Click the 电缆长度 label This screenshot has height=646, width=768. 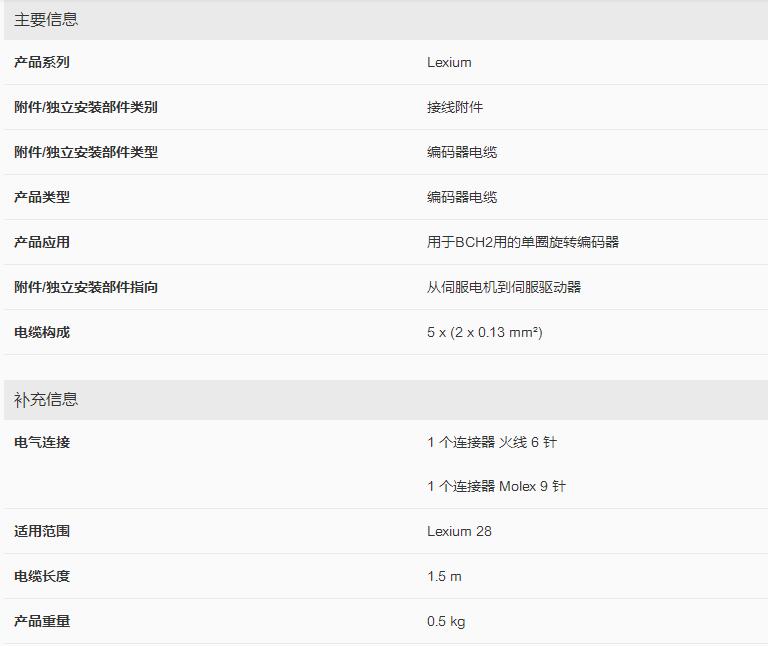point(42,576)
